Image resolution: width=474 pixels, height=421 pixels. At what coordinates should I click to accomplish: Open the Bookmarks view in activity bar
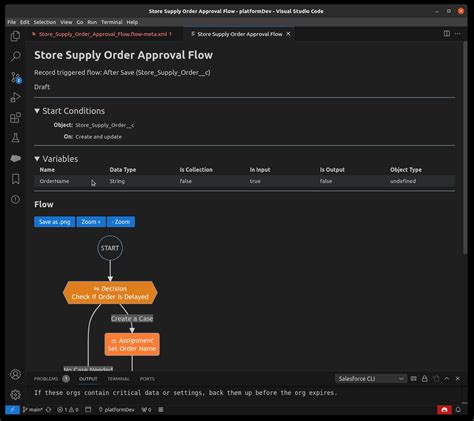click(15, 179)
